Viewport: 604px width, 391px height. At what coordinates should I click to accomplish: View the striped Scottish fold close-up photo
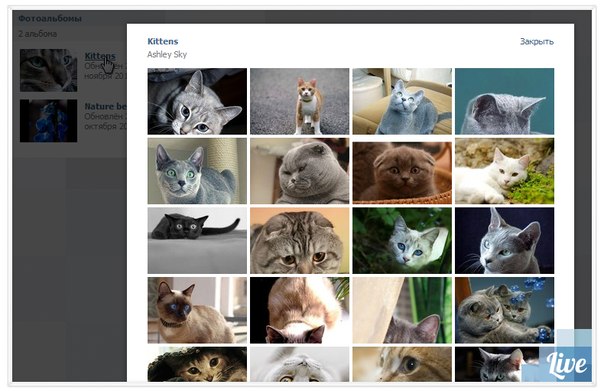click(300, 241)
